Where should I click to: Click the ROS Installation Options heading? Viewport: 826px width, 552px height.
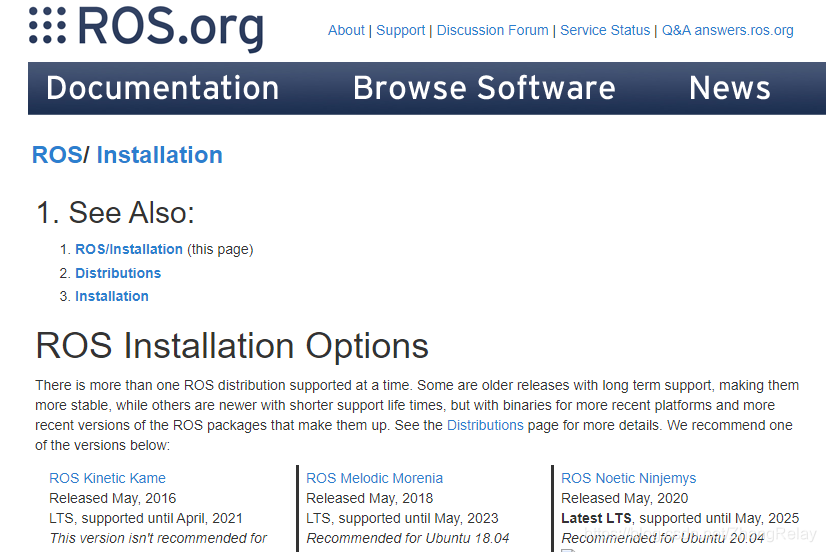point(232,346)
